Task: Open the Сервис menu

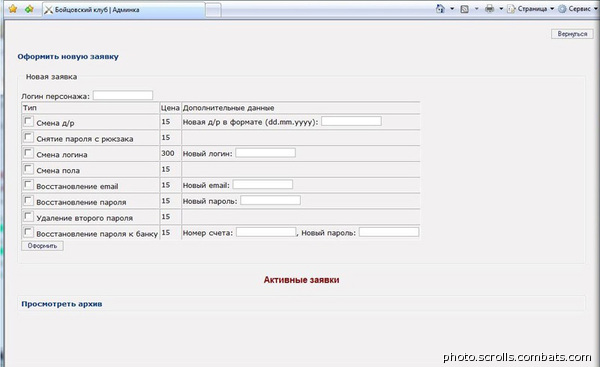Action: coord(577,8)
